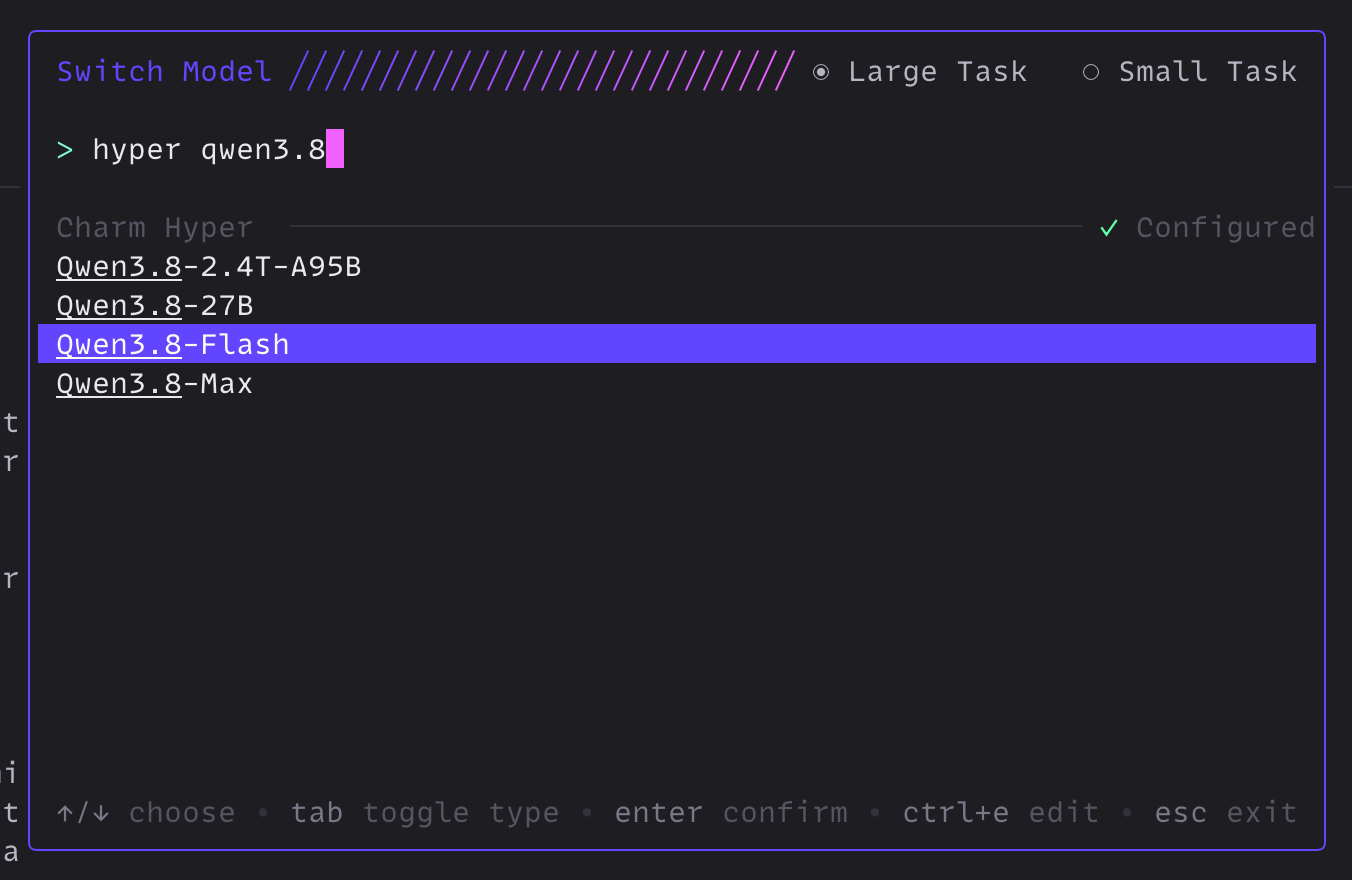Click the up/down arrows choose hint
The height and width of the screenshot is (880, 1352).
[146, 813]
